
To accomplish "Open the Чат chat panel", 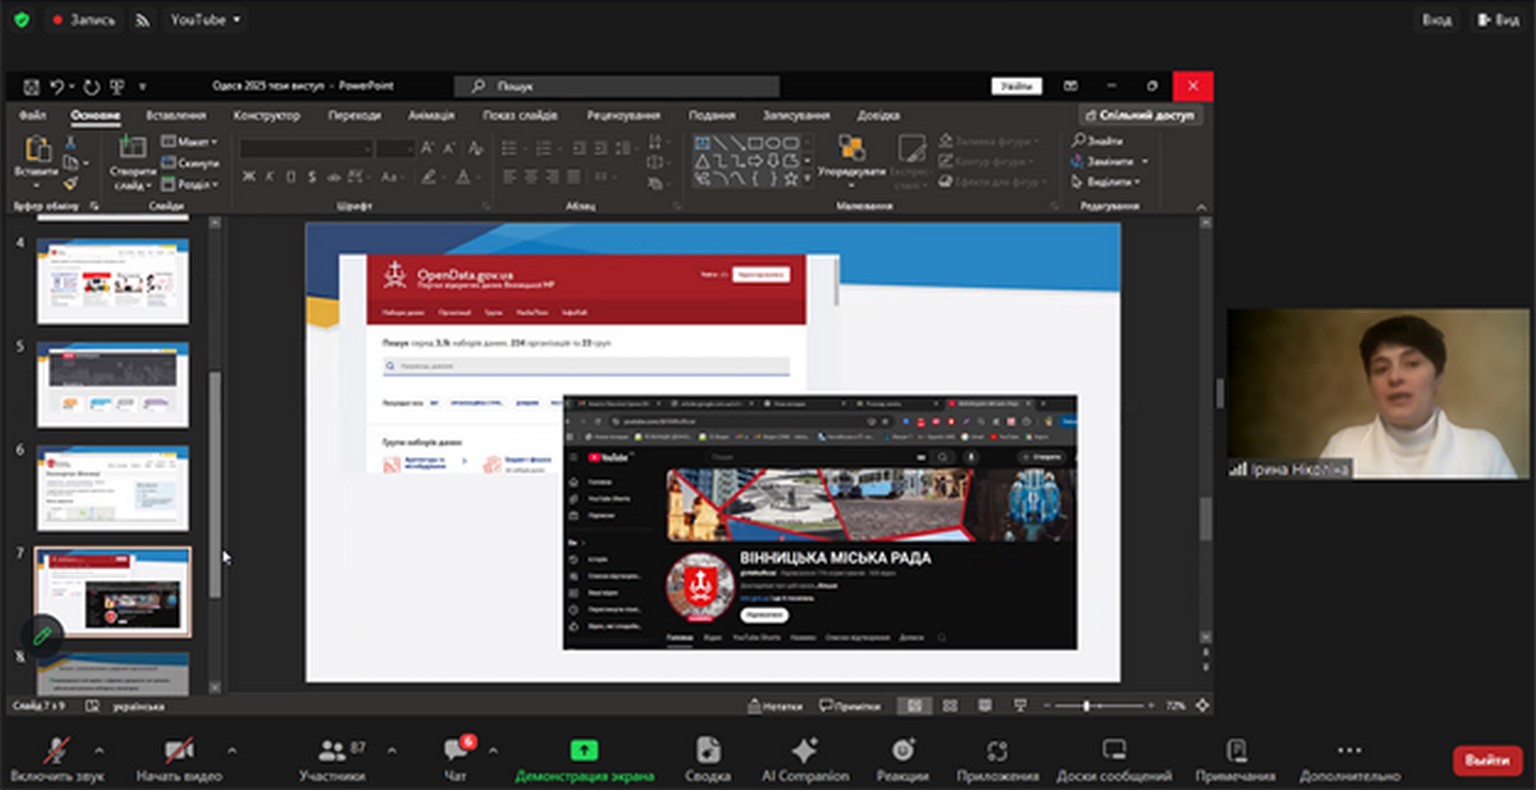I will pyautogui.click(x=456, y=751).
